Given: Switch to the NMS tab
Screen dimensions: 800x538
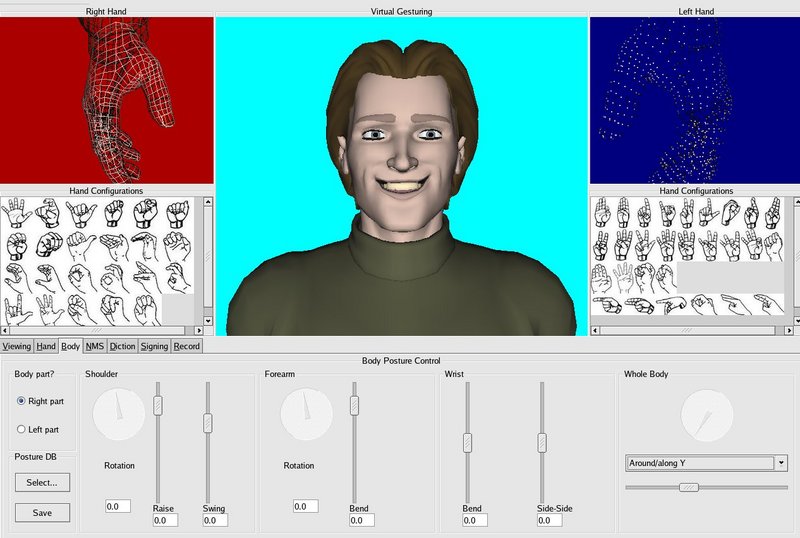Looking at the screenshot, I should click(95, 347).
